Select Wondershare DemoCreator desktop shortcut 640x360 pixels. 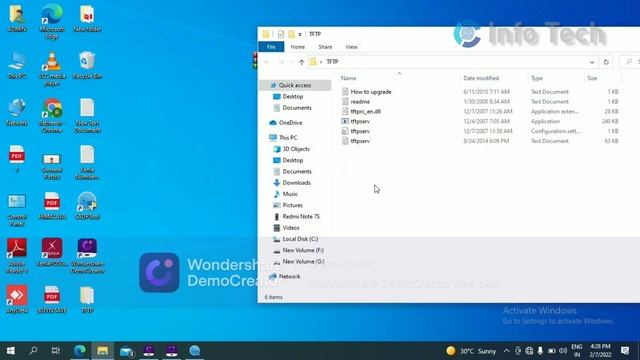(87, 256)
